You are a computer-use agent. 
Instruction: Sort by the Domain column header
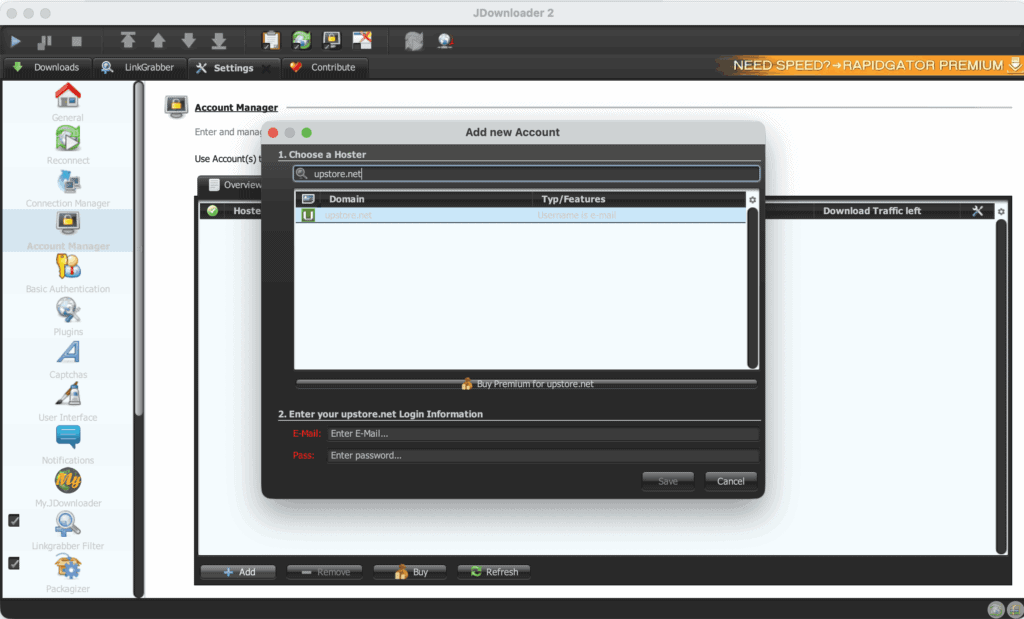pyautogui.click(x=426, y=199)
